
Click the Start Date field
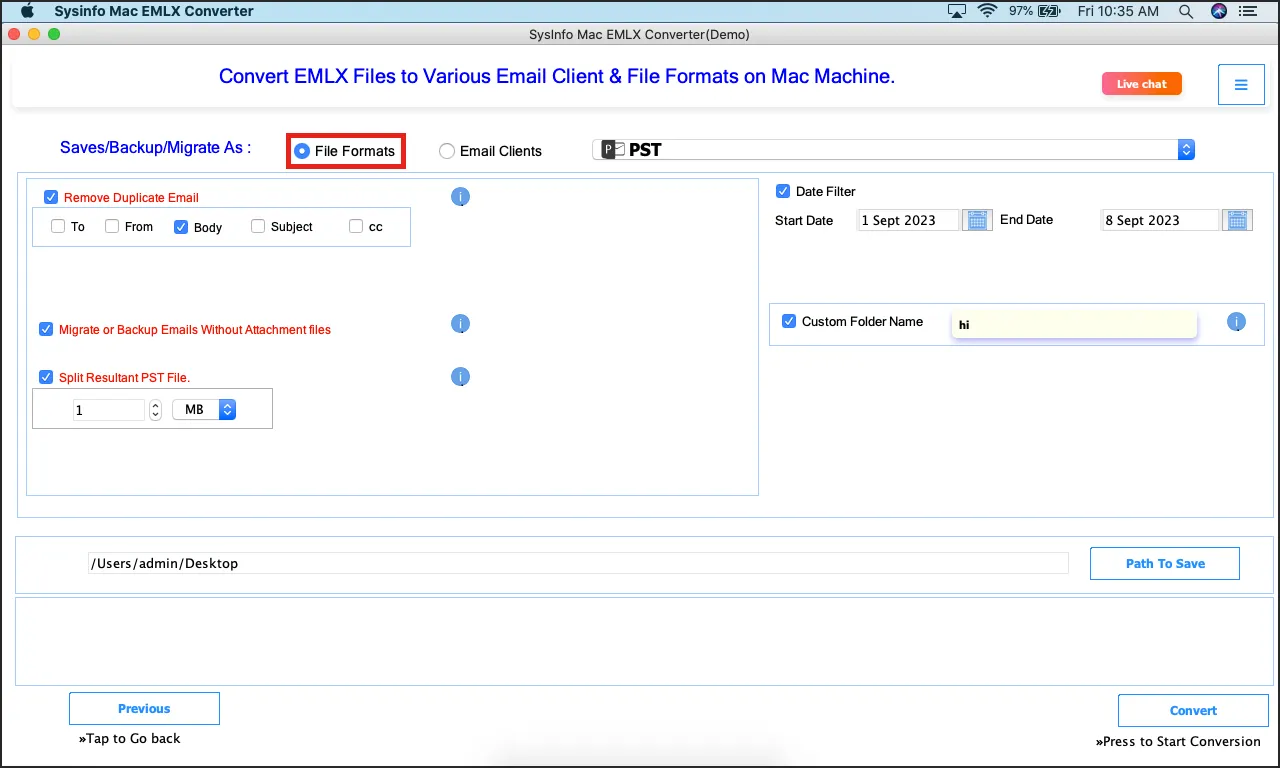(908, 220)
